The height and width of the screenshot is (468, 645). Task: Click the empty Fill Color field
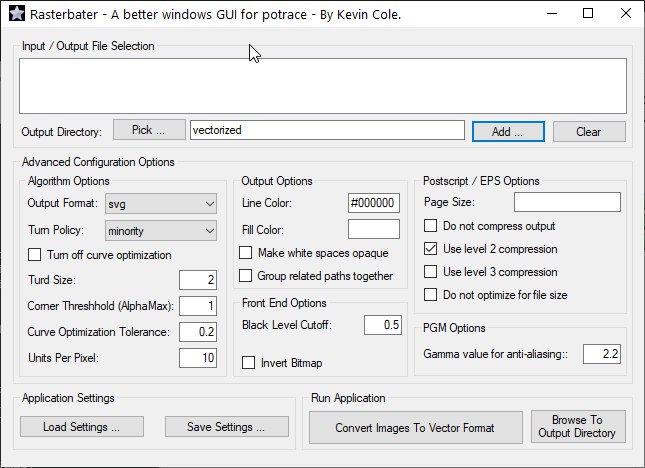coord(374,229)
